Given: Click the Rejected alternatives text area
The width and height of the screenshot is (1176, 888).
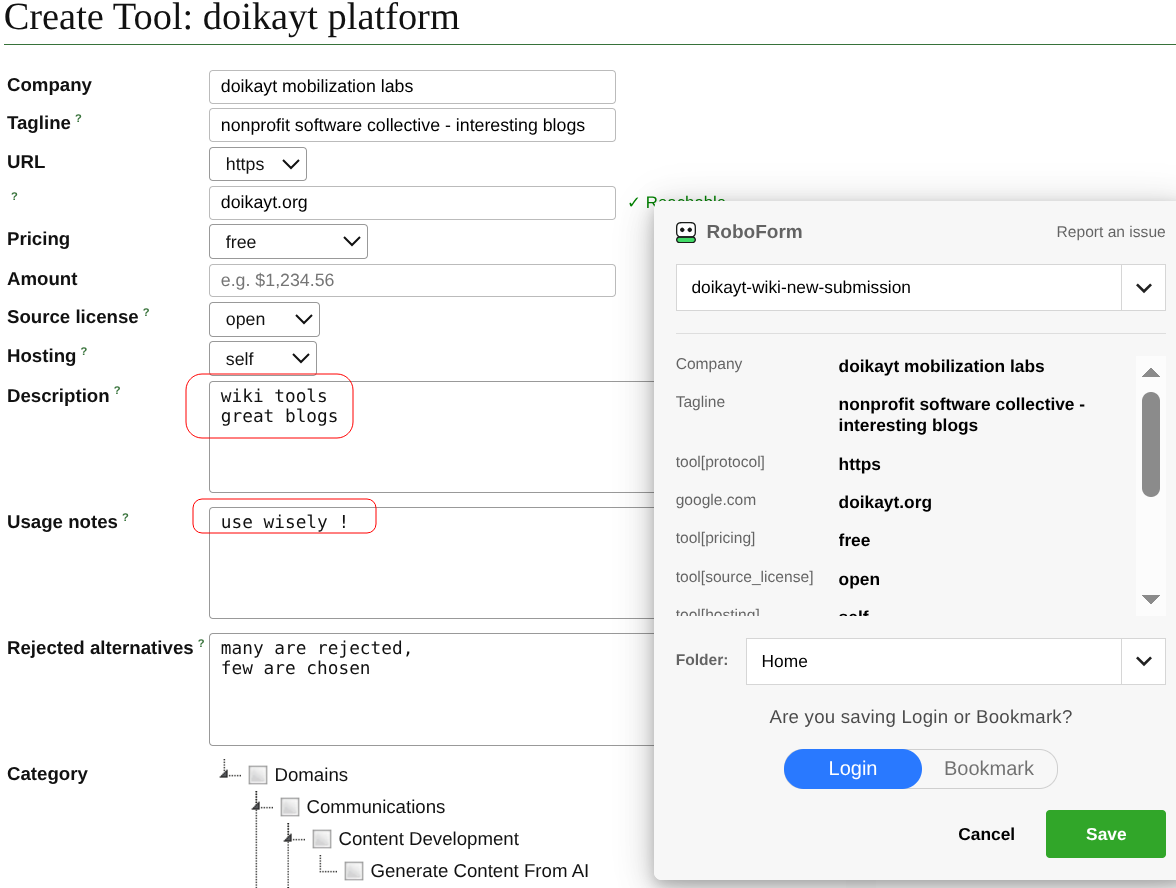Looking at the screenshot, I should click(431, 689).
